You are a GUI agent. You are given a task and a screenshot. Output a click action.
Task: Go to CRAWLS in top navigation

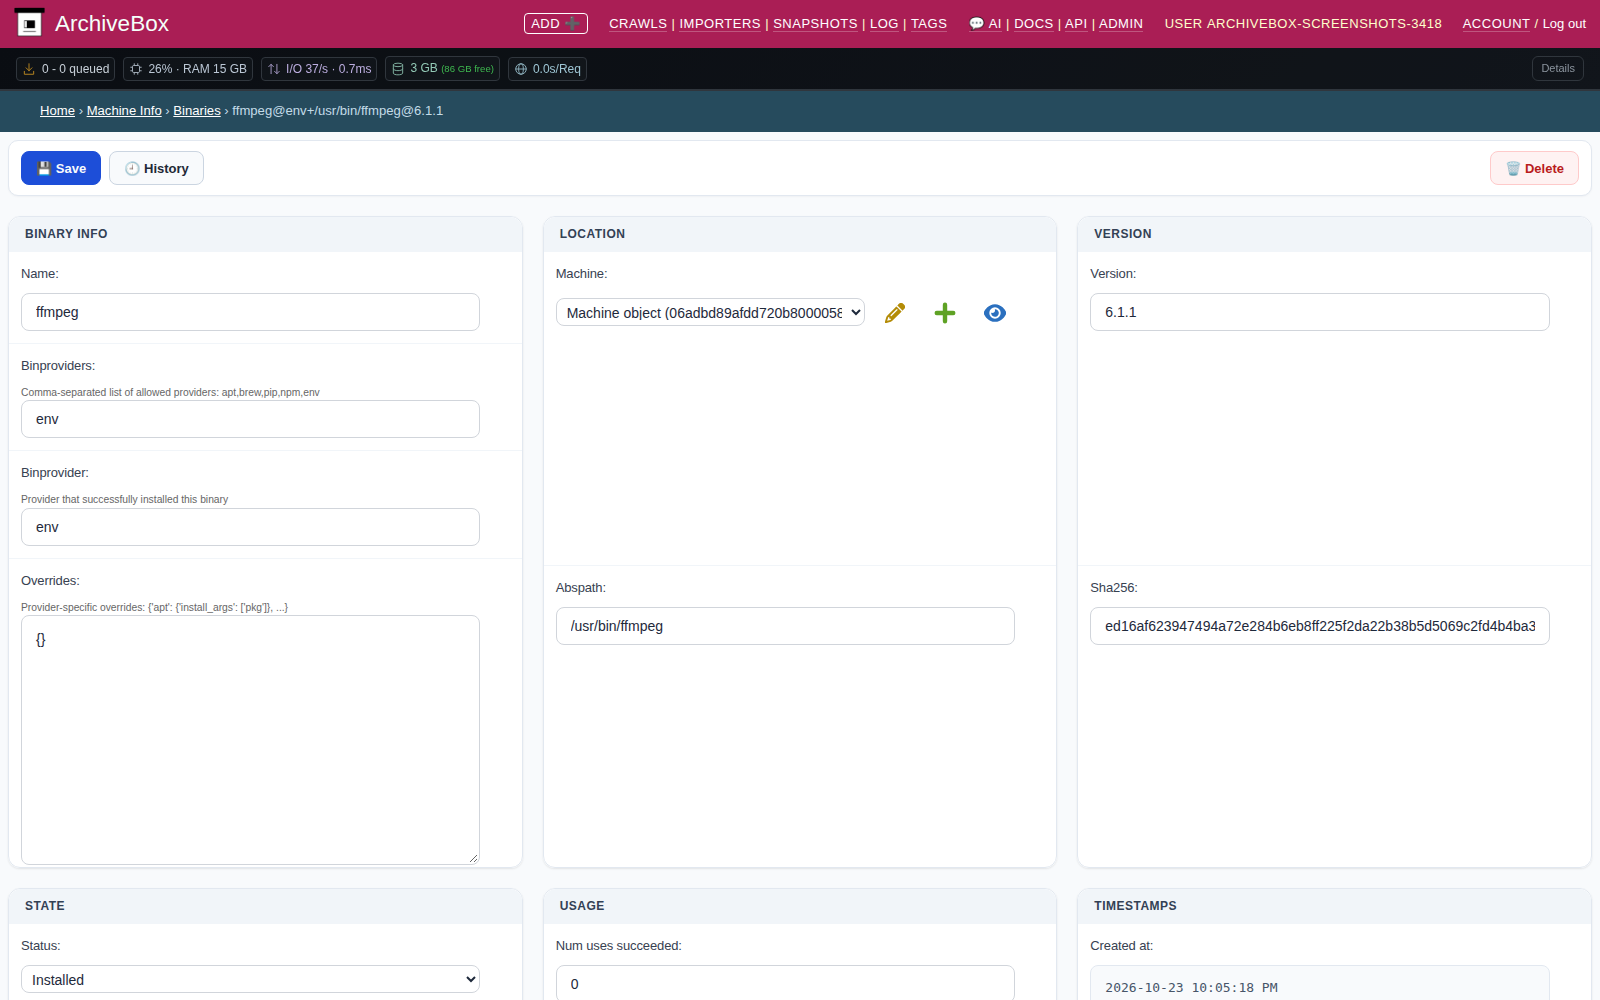pyautogui.click(x=638, y=23)
